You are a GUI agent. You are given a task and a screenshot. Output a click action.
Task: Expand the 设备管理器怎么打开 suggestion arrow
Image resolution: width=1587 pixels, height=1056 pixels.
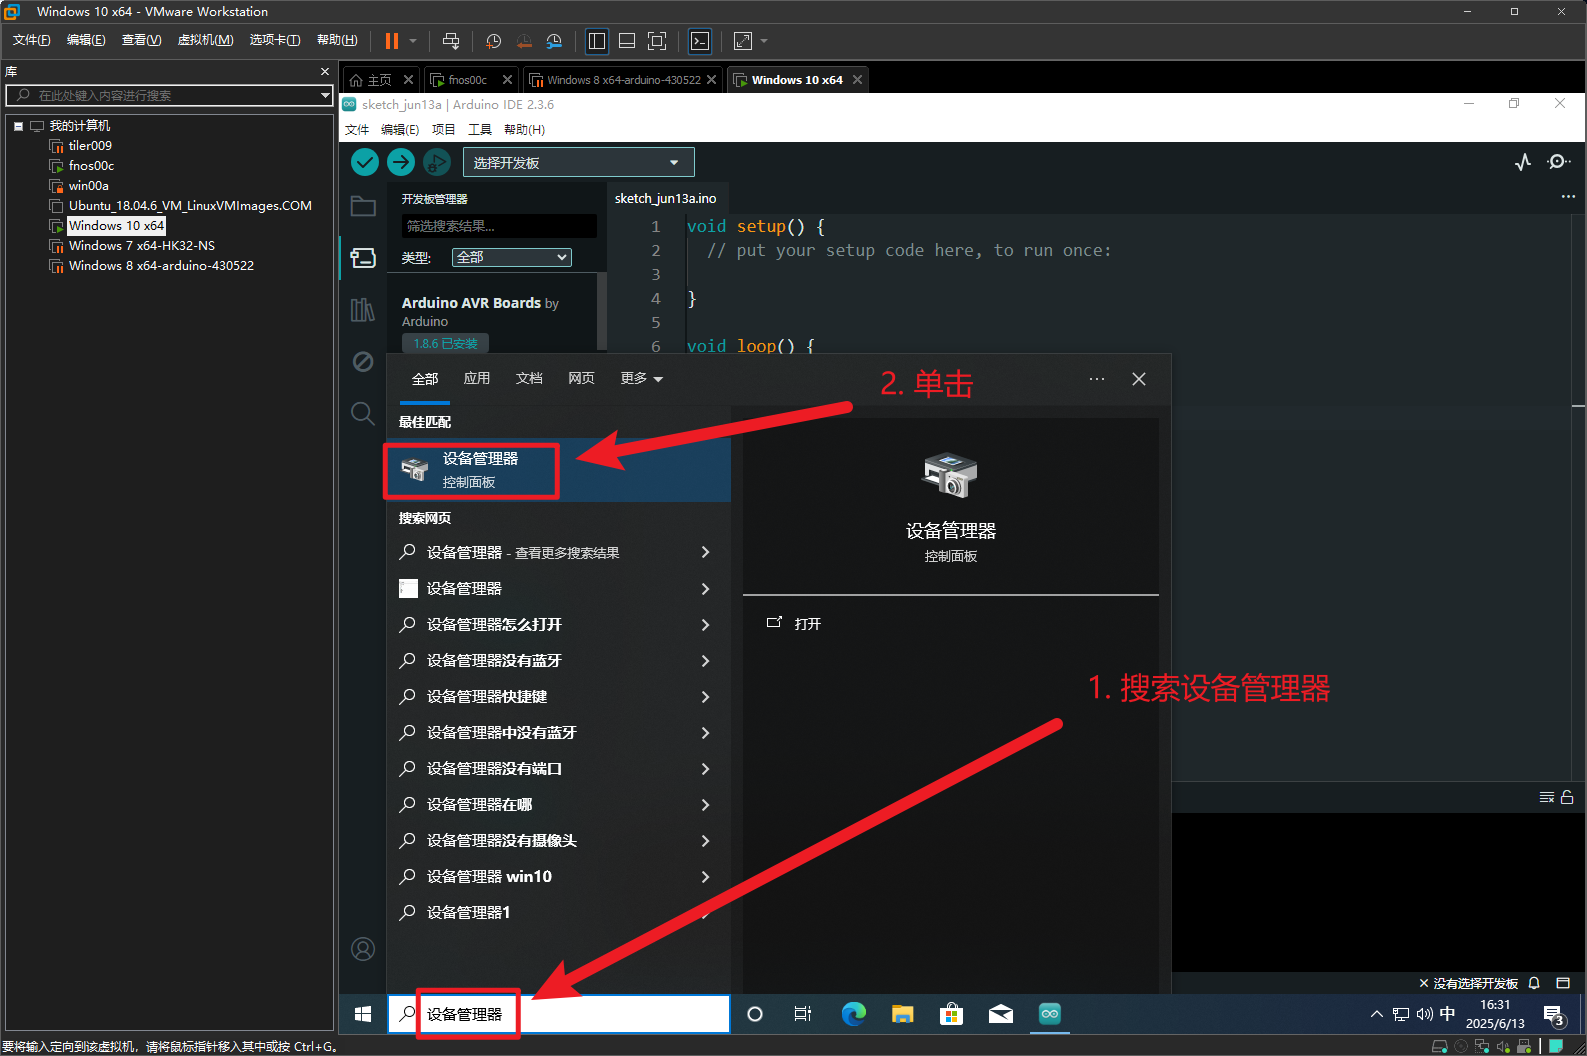coord(705,624)
